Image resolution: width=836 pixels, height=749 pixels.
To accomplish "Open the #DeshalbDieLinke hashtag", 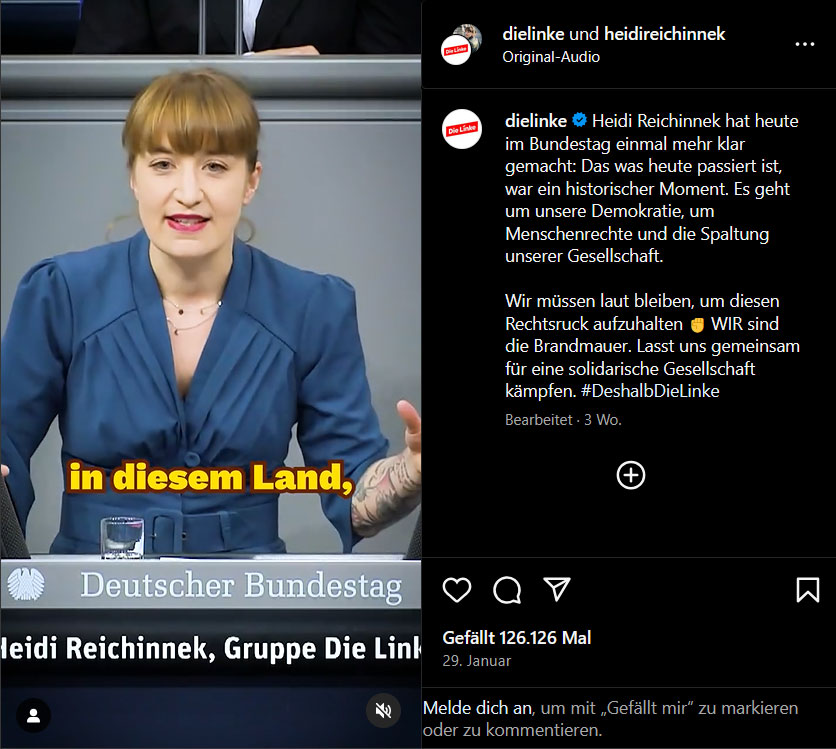I will [x=650, y=391].
